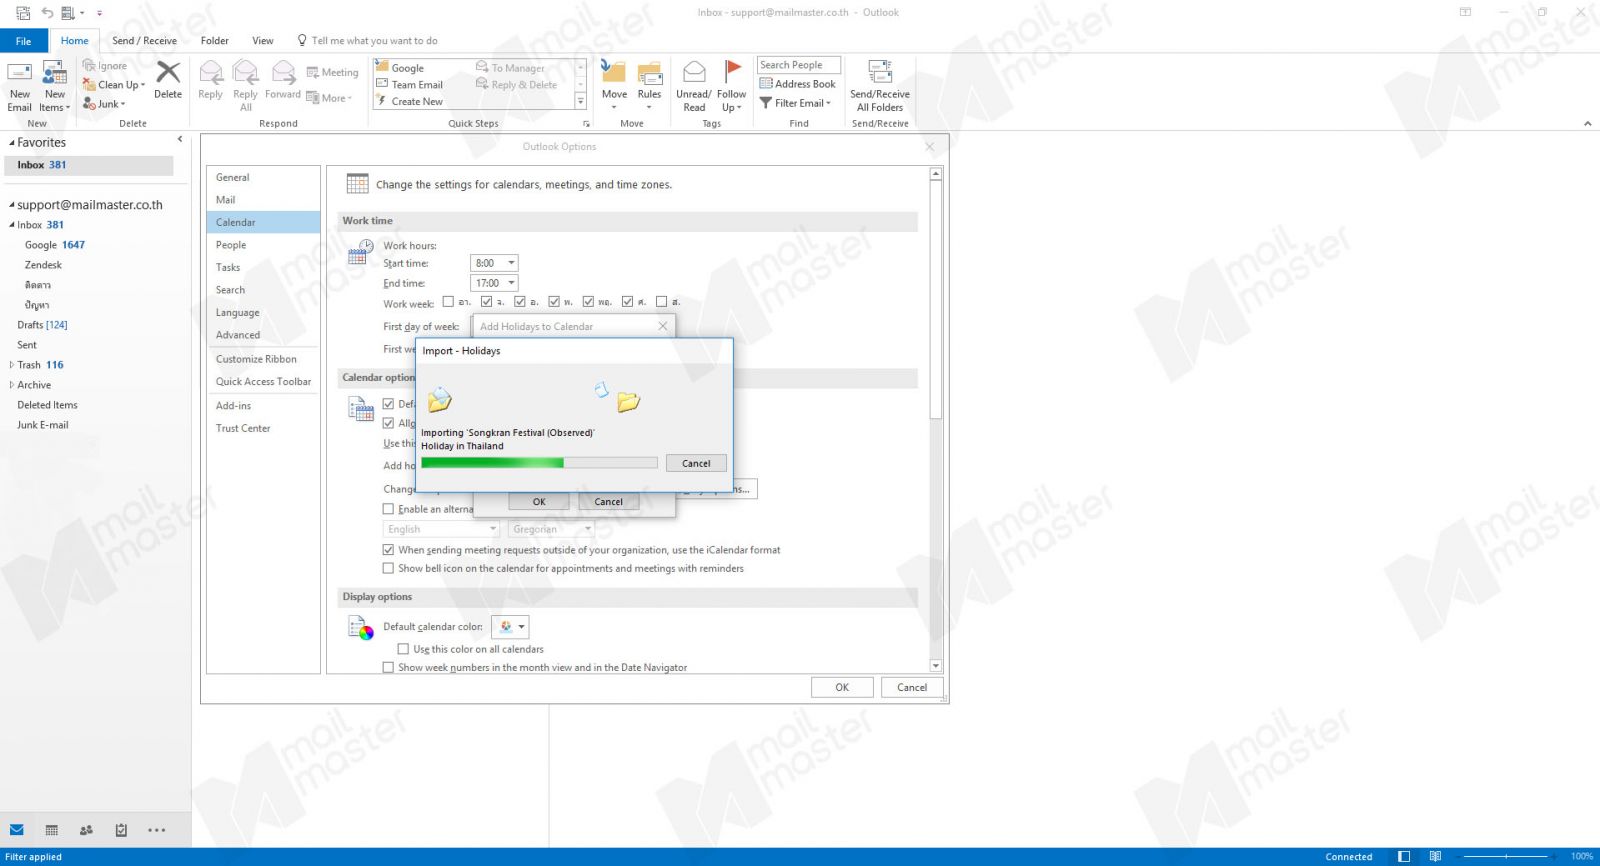Switch to Mail view in navigation bar
This screenshot has width=1600, height=866.
(16, 830)
